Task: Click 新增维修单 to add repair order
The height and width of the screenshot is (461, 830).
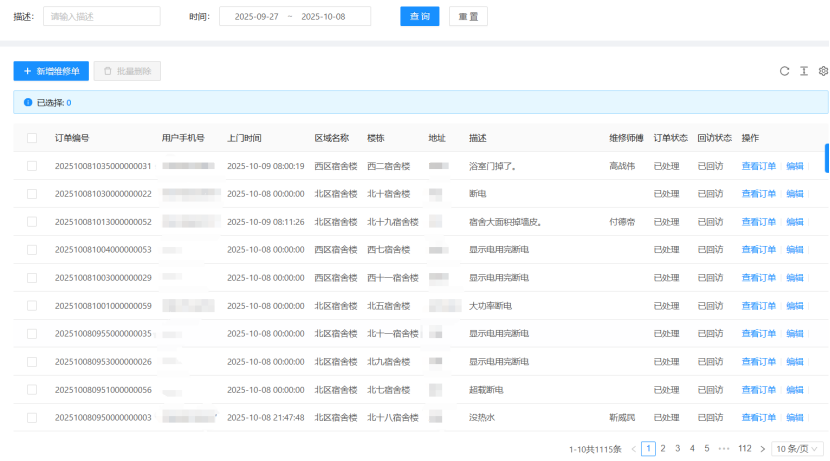Action: (51, 71)
